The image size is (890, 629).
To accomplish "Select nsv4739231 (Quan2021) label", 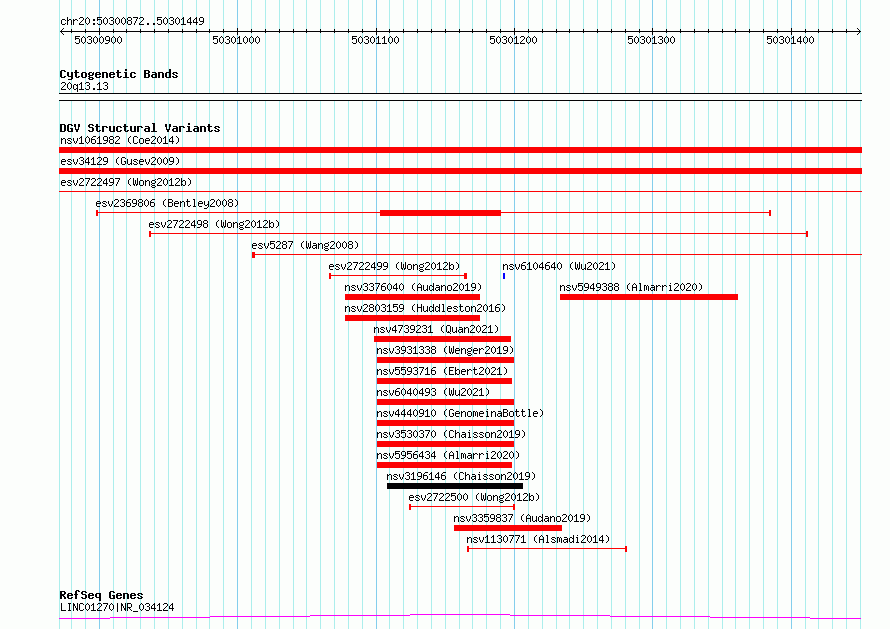I will [x=436, y=329].
